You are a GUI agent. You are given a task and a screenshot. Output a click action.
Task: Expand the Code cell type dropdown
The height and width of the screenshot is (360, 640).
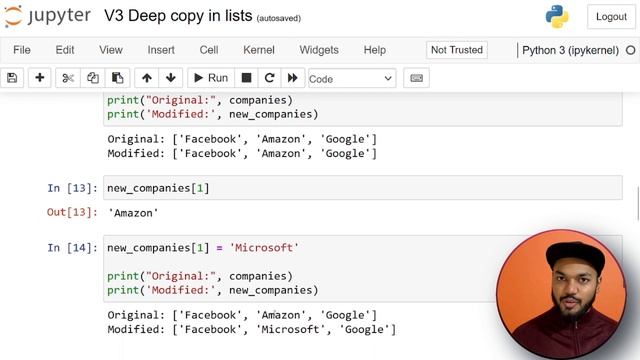click(352, 78)
